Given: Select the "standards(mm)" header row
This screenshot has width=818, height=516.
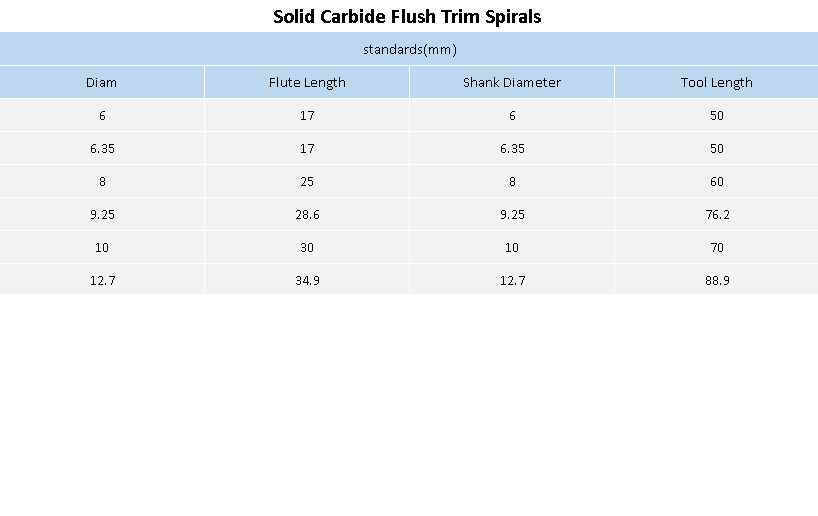Looking at the screenshot, I should coord(409,49).
